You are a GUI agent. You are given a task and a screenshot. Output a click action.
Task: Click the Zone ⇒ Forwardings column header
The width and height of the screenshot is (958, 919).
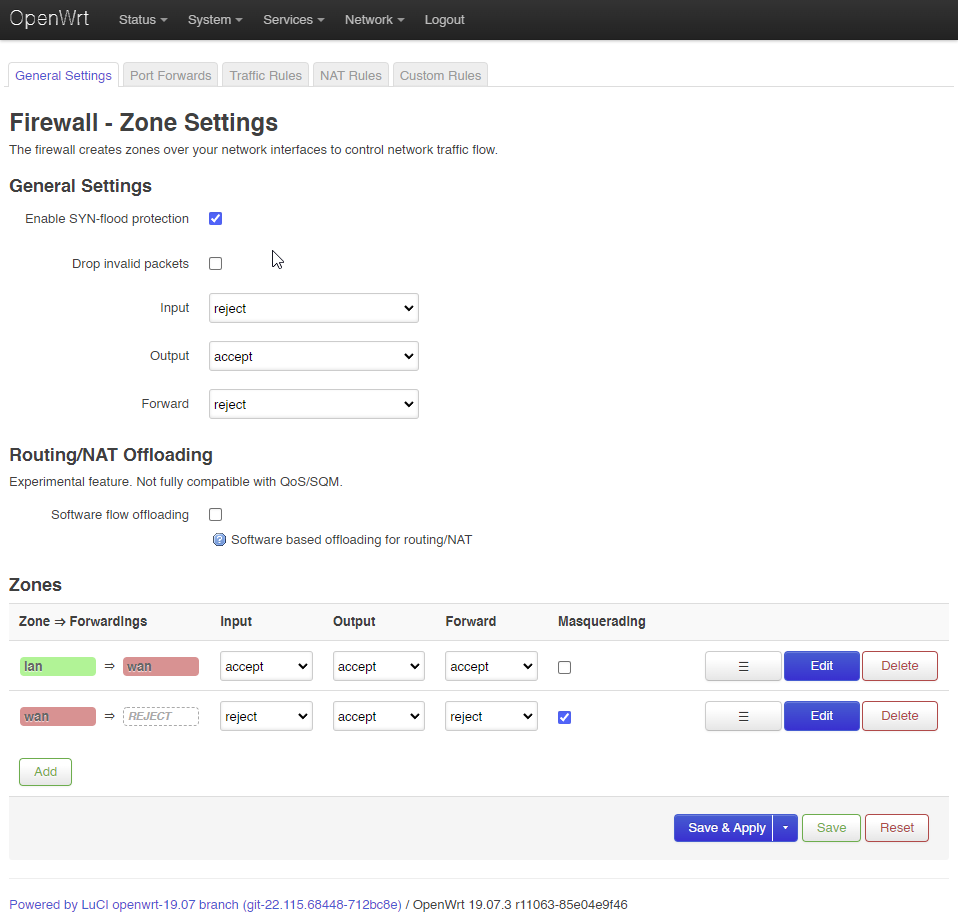tap(83, 621)
